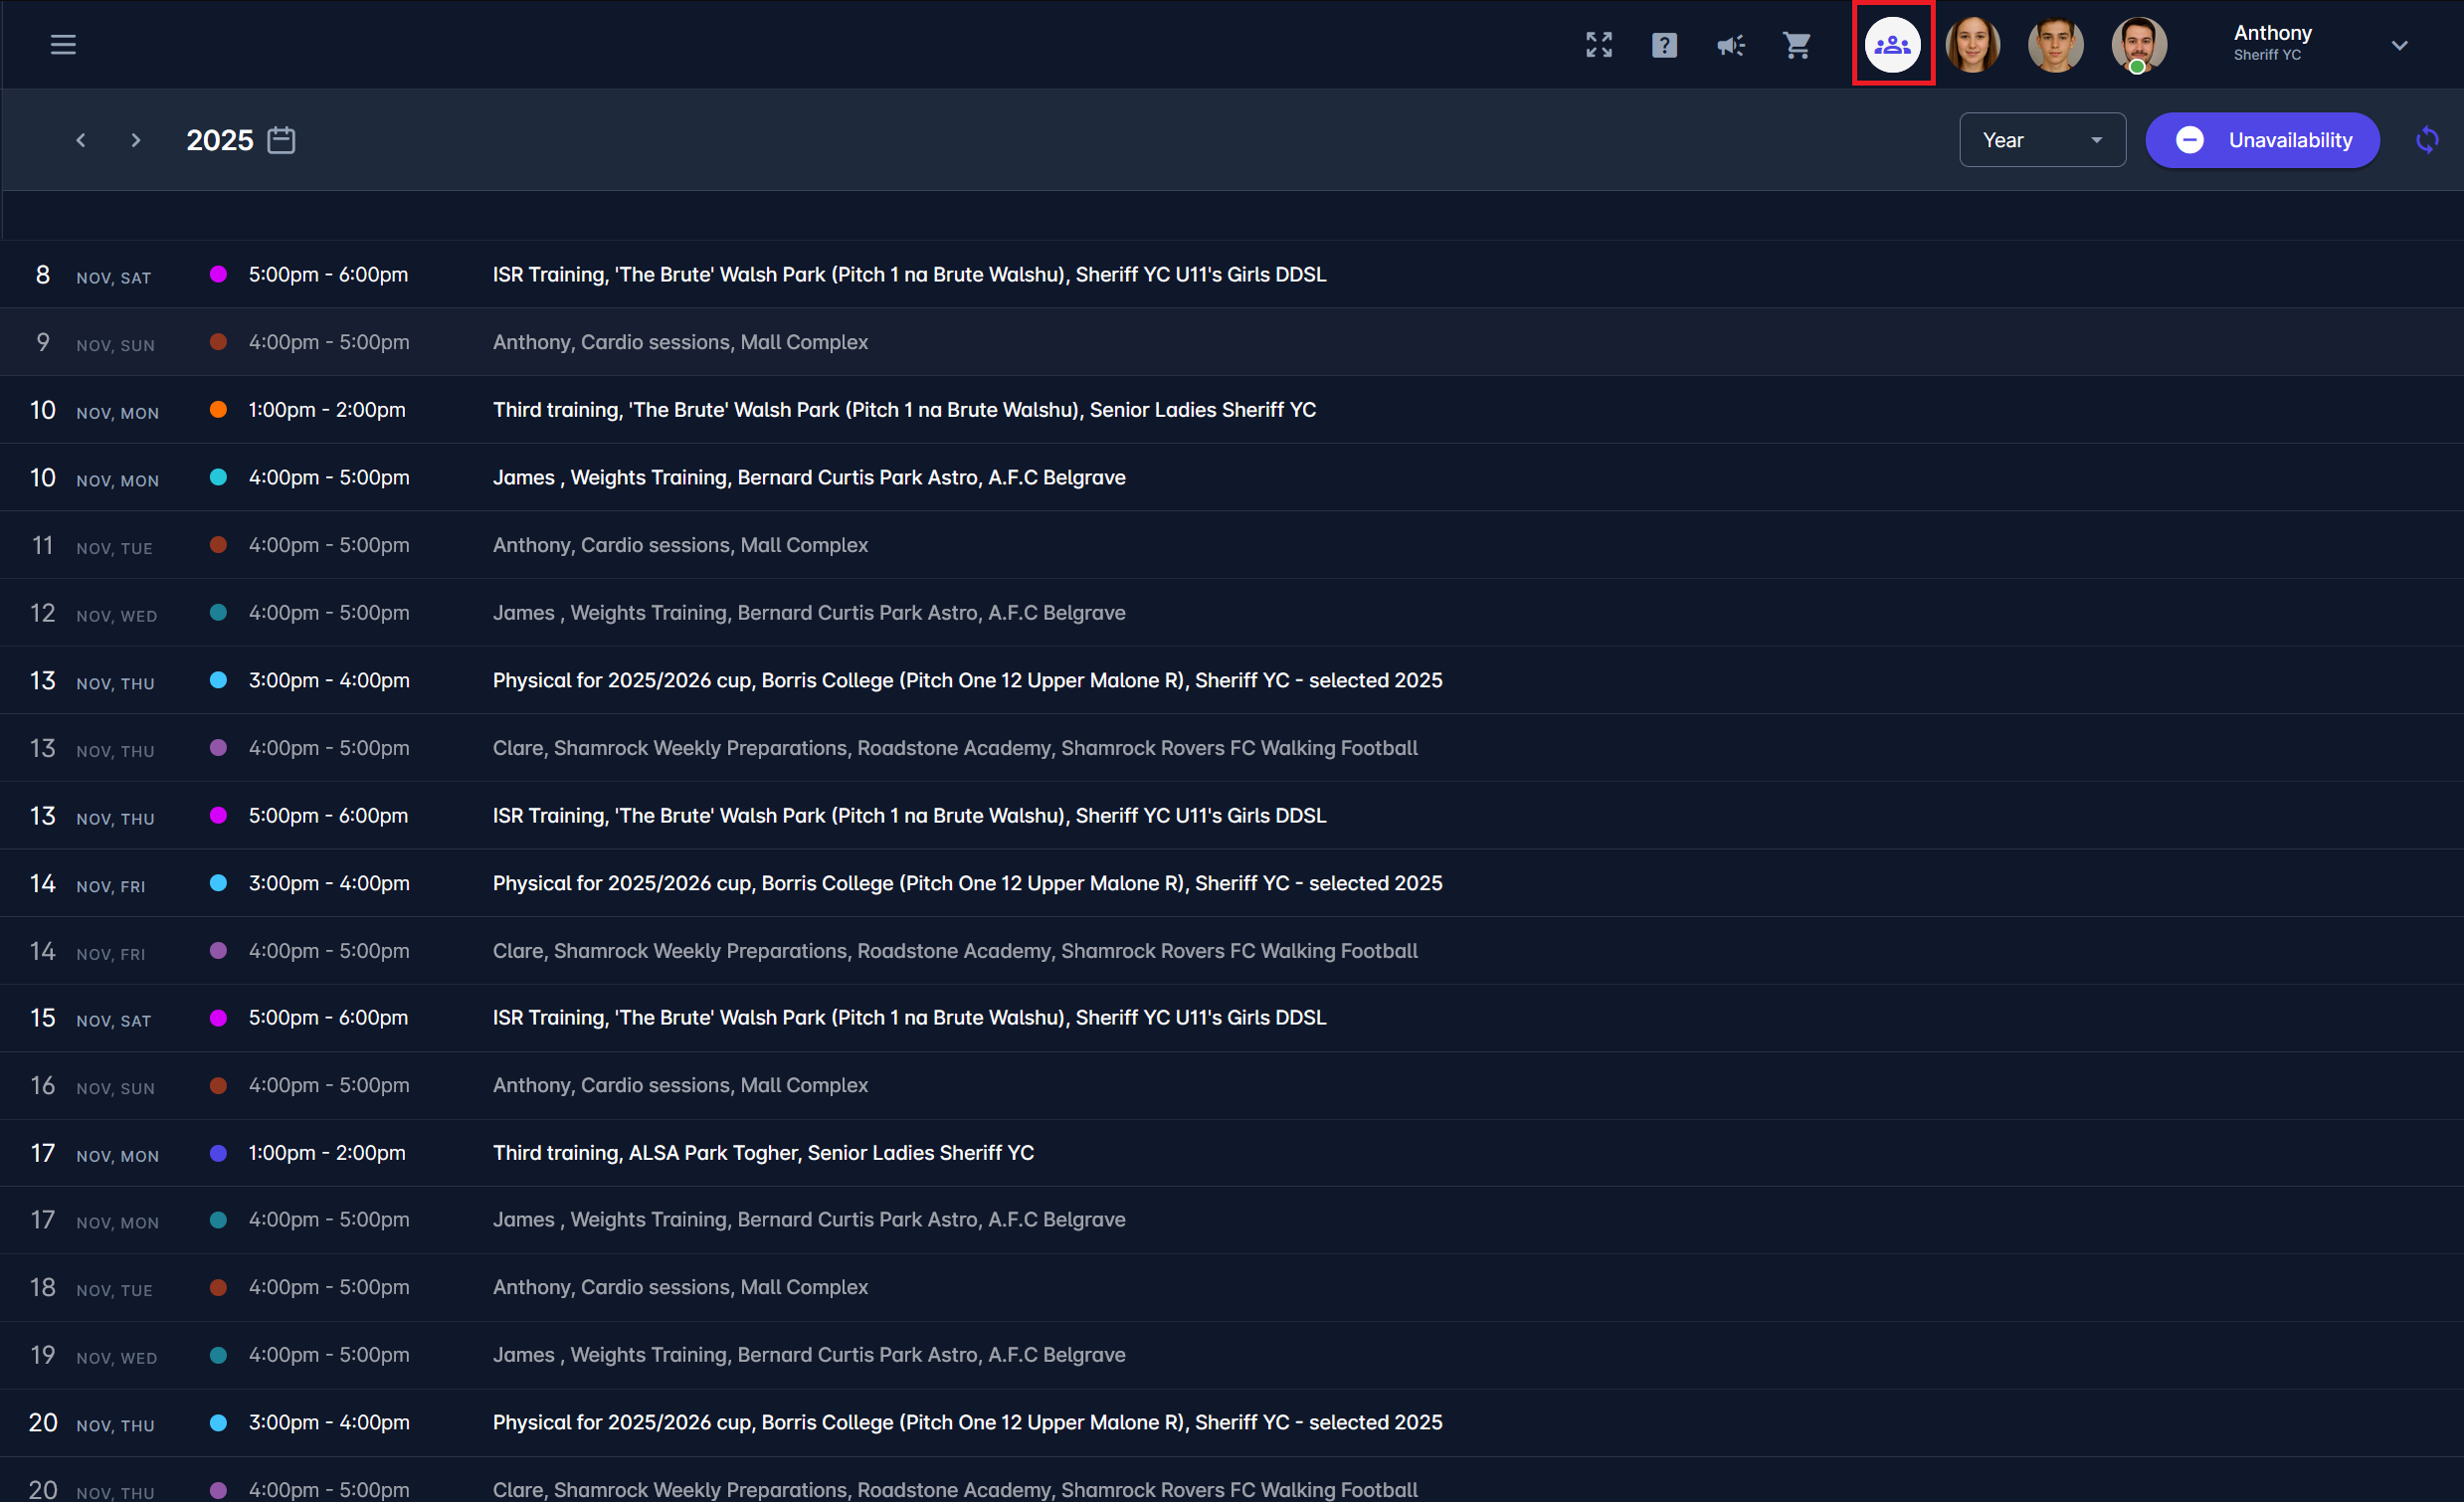2464x1502 pixels.
Task: Go to the next year
Action: coord(136,140)
